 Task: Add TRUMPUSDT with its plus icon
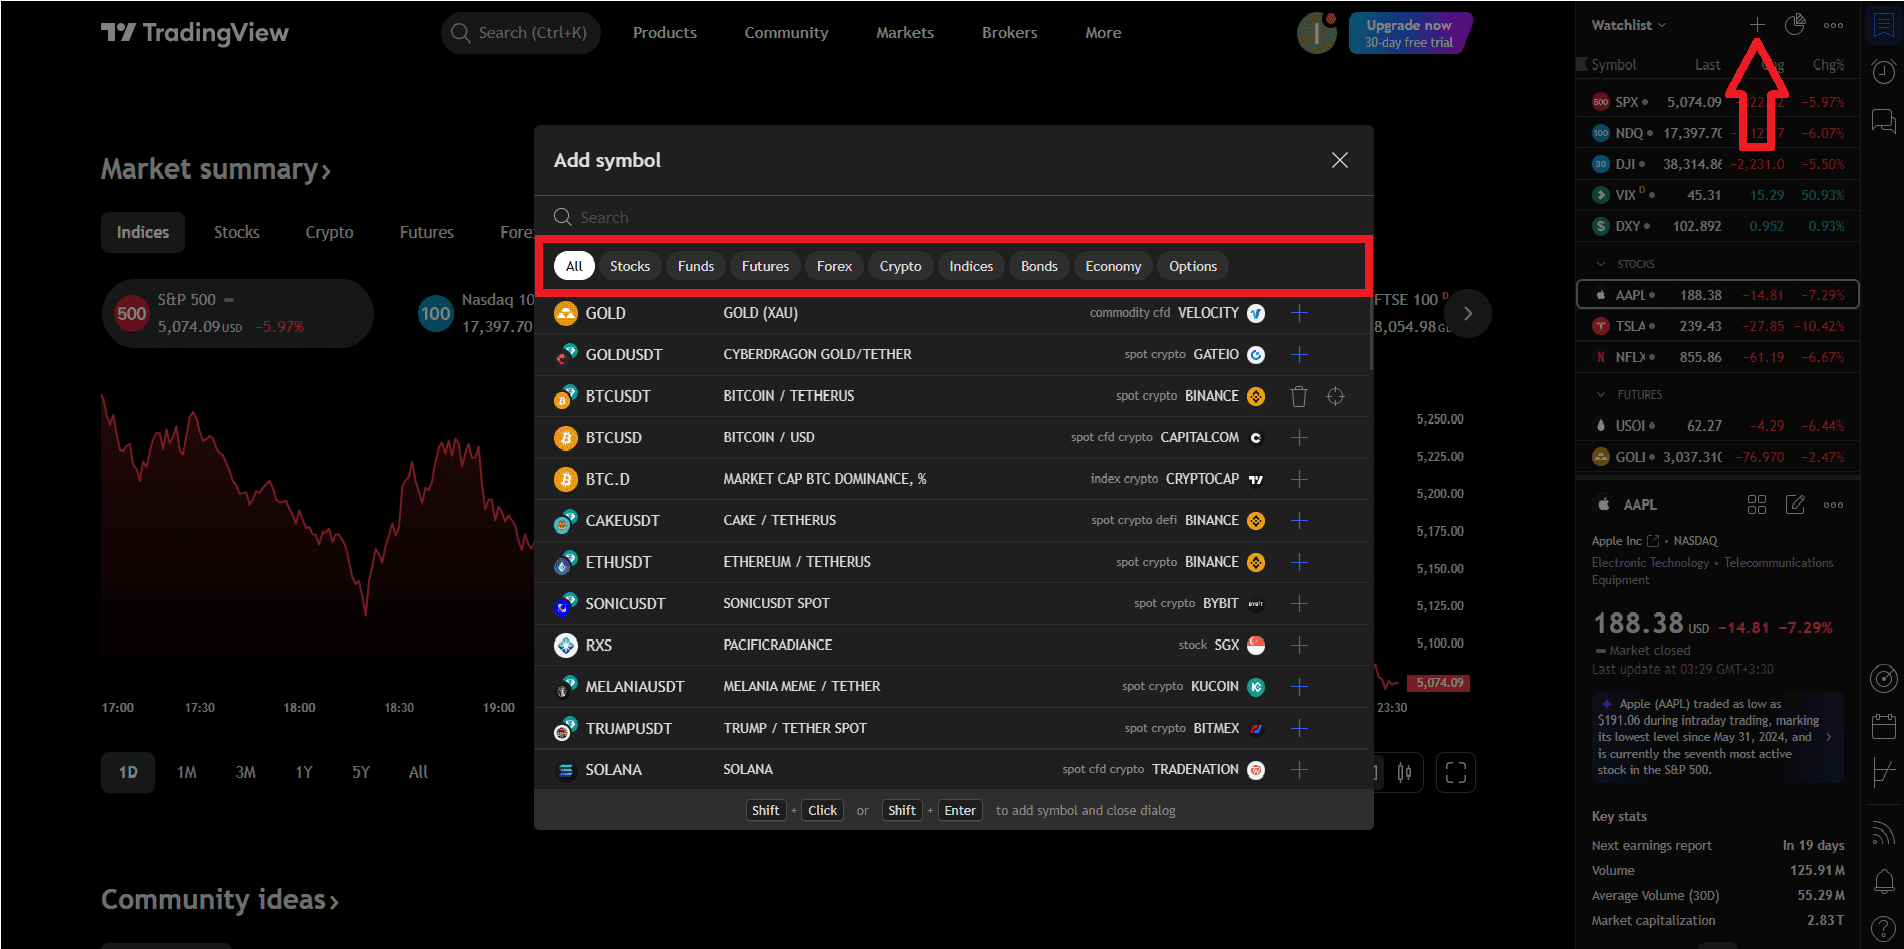[1299, 728]
